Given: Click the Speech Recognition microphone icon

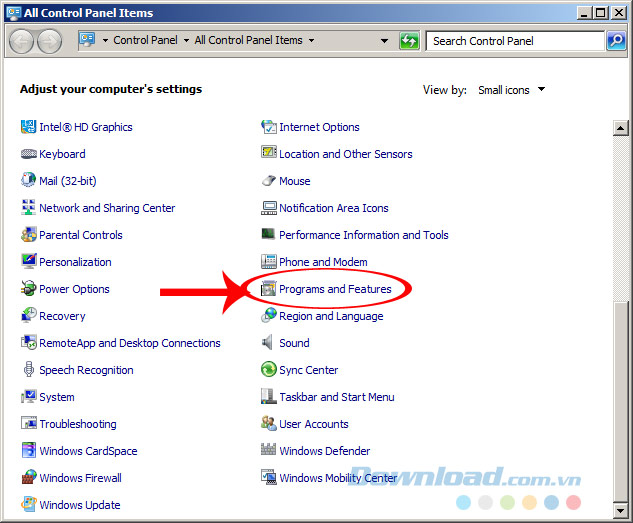Looking at the screenshot, I should point(28,369).
